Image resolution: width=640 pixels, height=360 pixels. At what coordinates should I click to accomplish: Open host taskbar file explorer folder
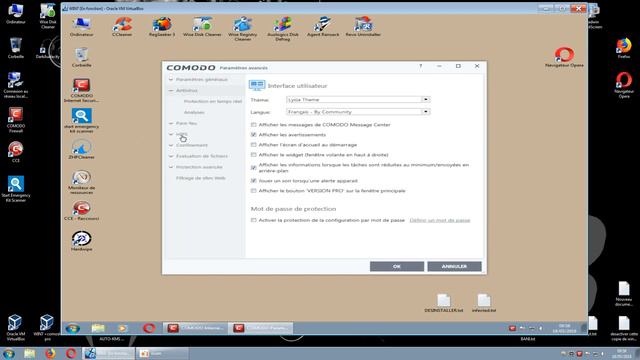[29, 353]
